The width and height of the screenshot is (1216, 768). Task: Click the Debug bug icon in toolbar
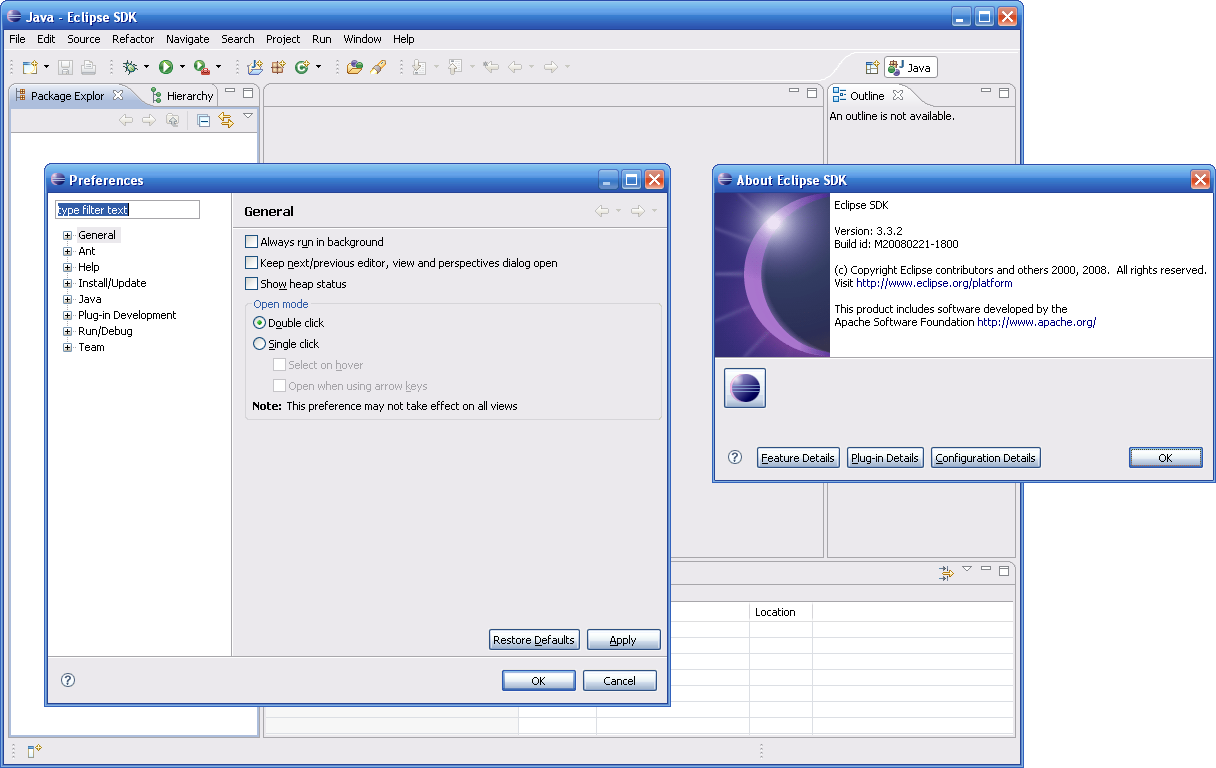click(x=129, y=67)
